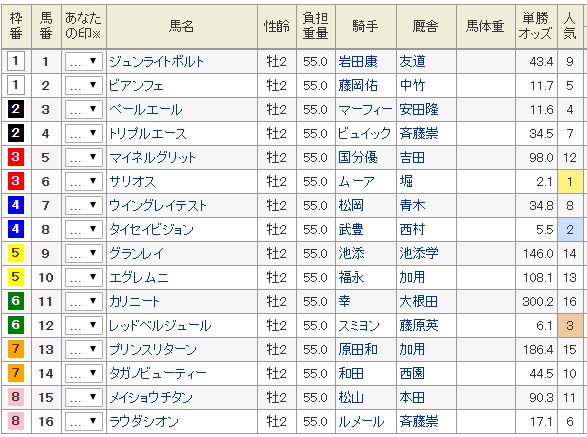Open horse name link サリオス
This screenshot has height=437, width=587.
point(132,182)
